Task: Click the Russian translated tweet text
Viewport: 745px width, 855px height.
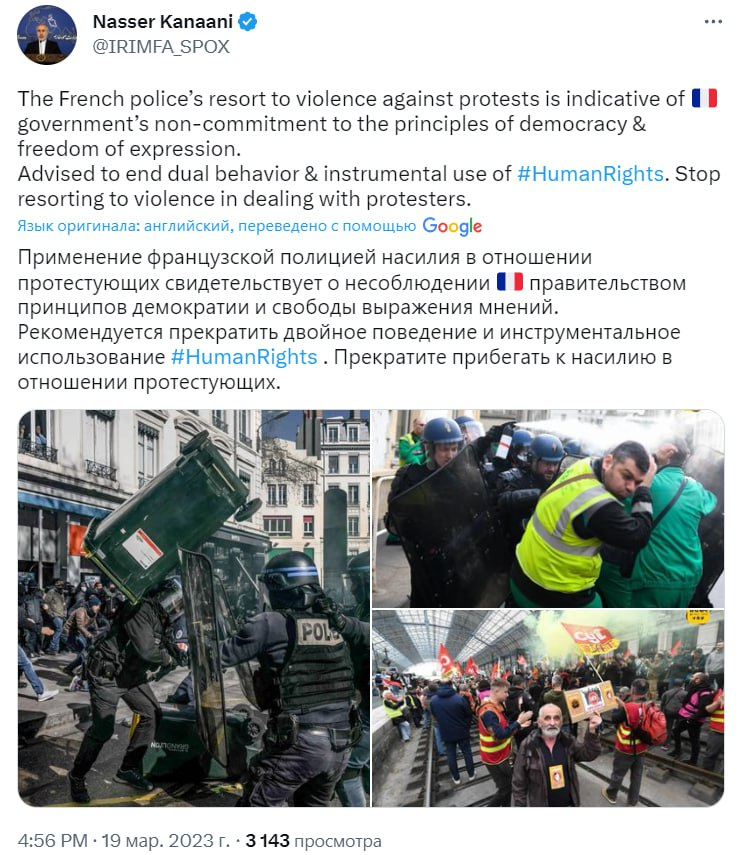Action: pos(352,320)
